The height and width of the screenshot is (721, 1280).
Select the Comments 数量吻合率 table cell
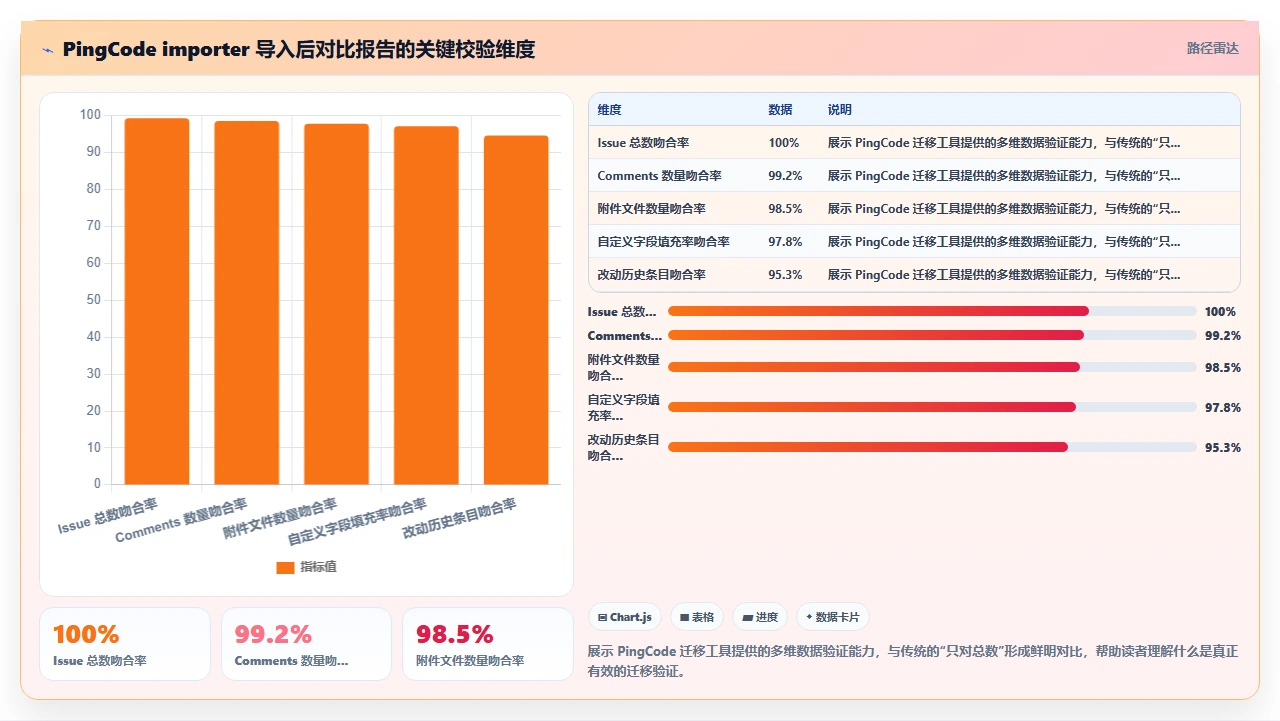[x=659, y=176]
